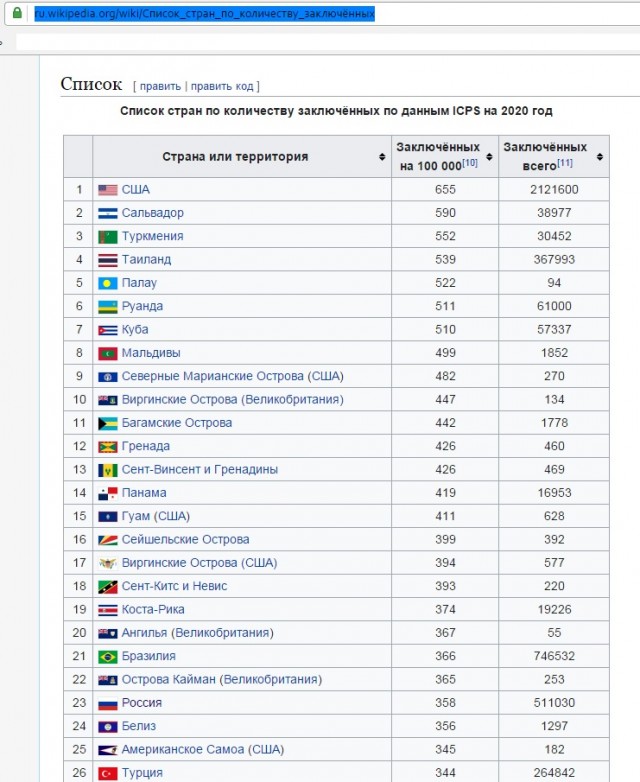Click the El Salvador flag icon

pos(108,213)
